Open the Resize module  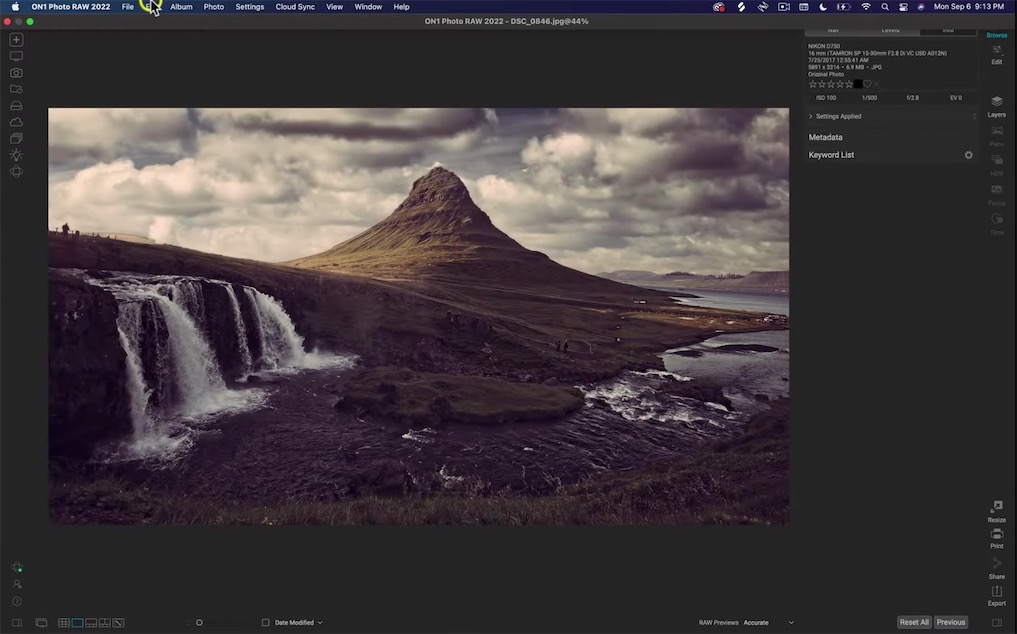997,511
